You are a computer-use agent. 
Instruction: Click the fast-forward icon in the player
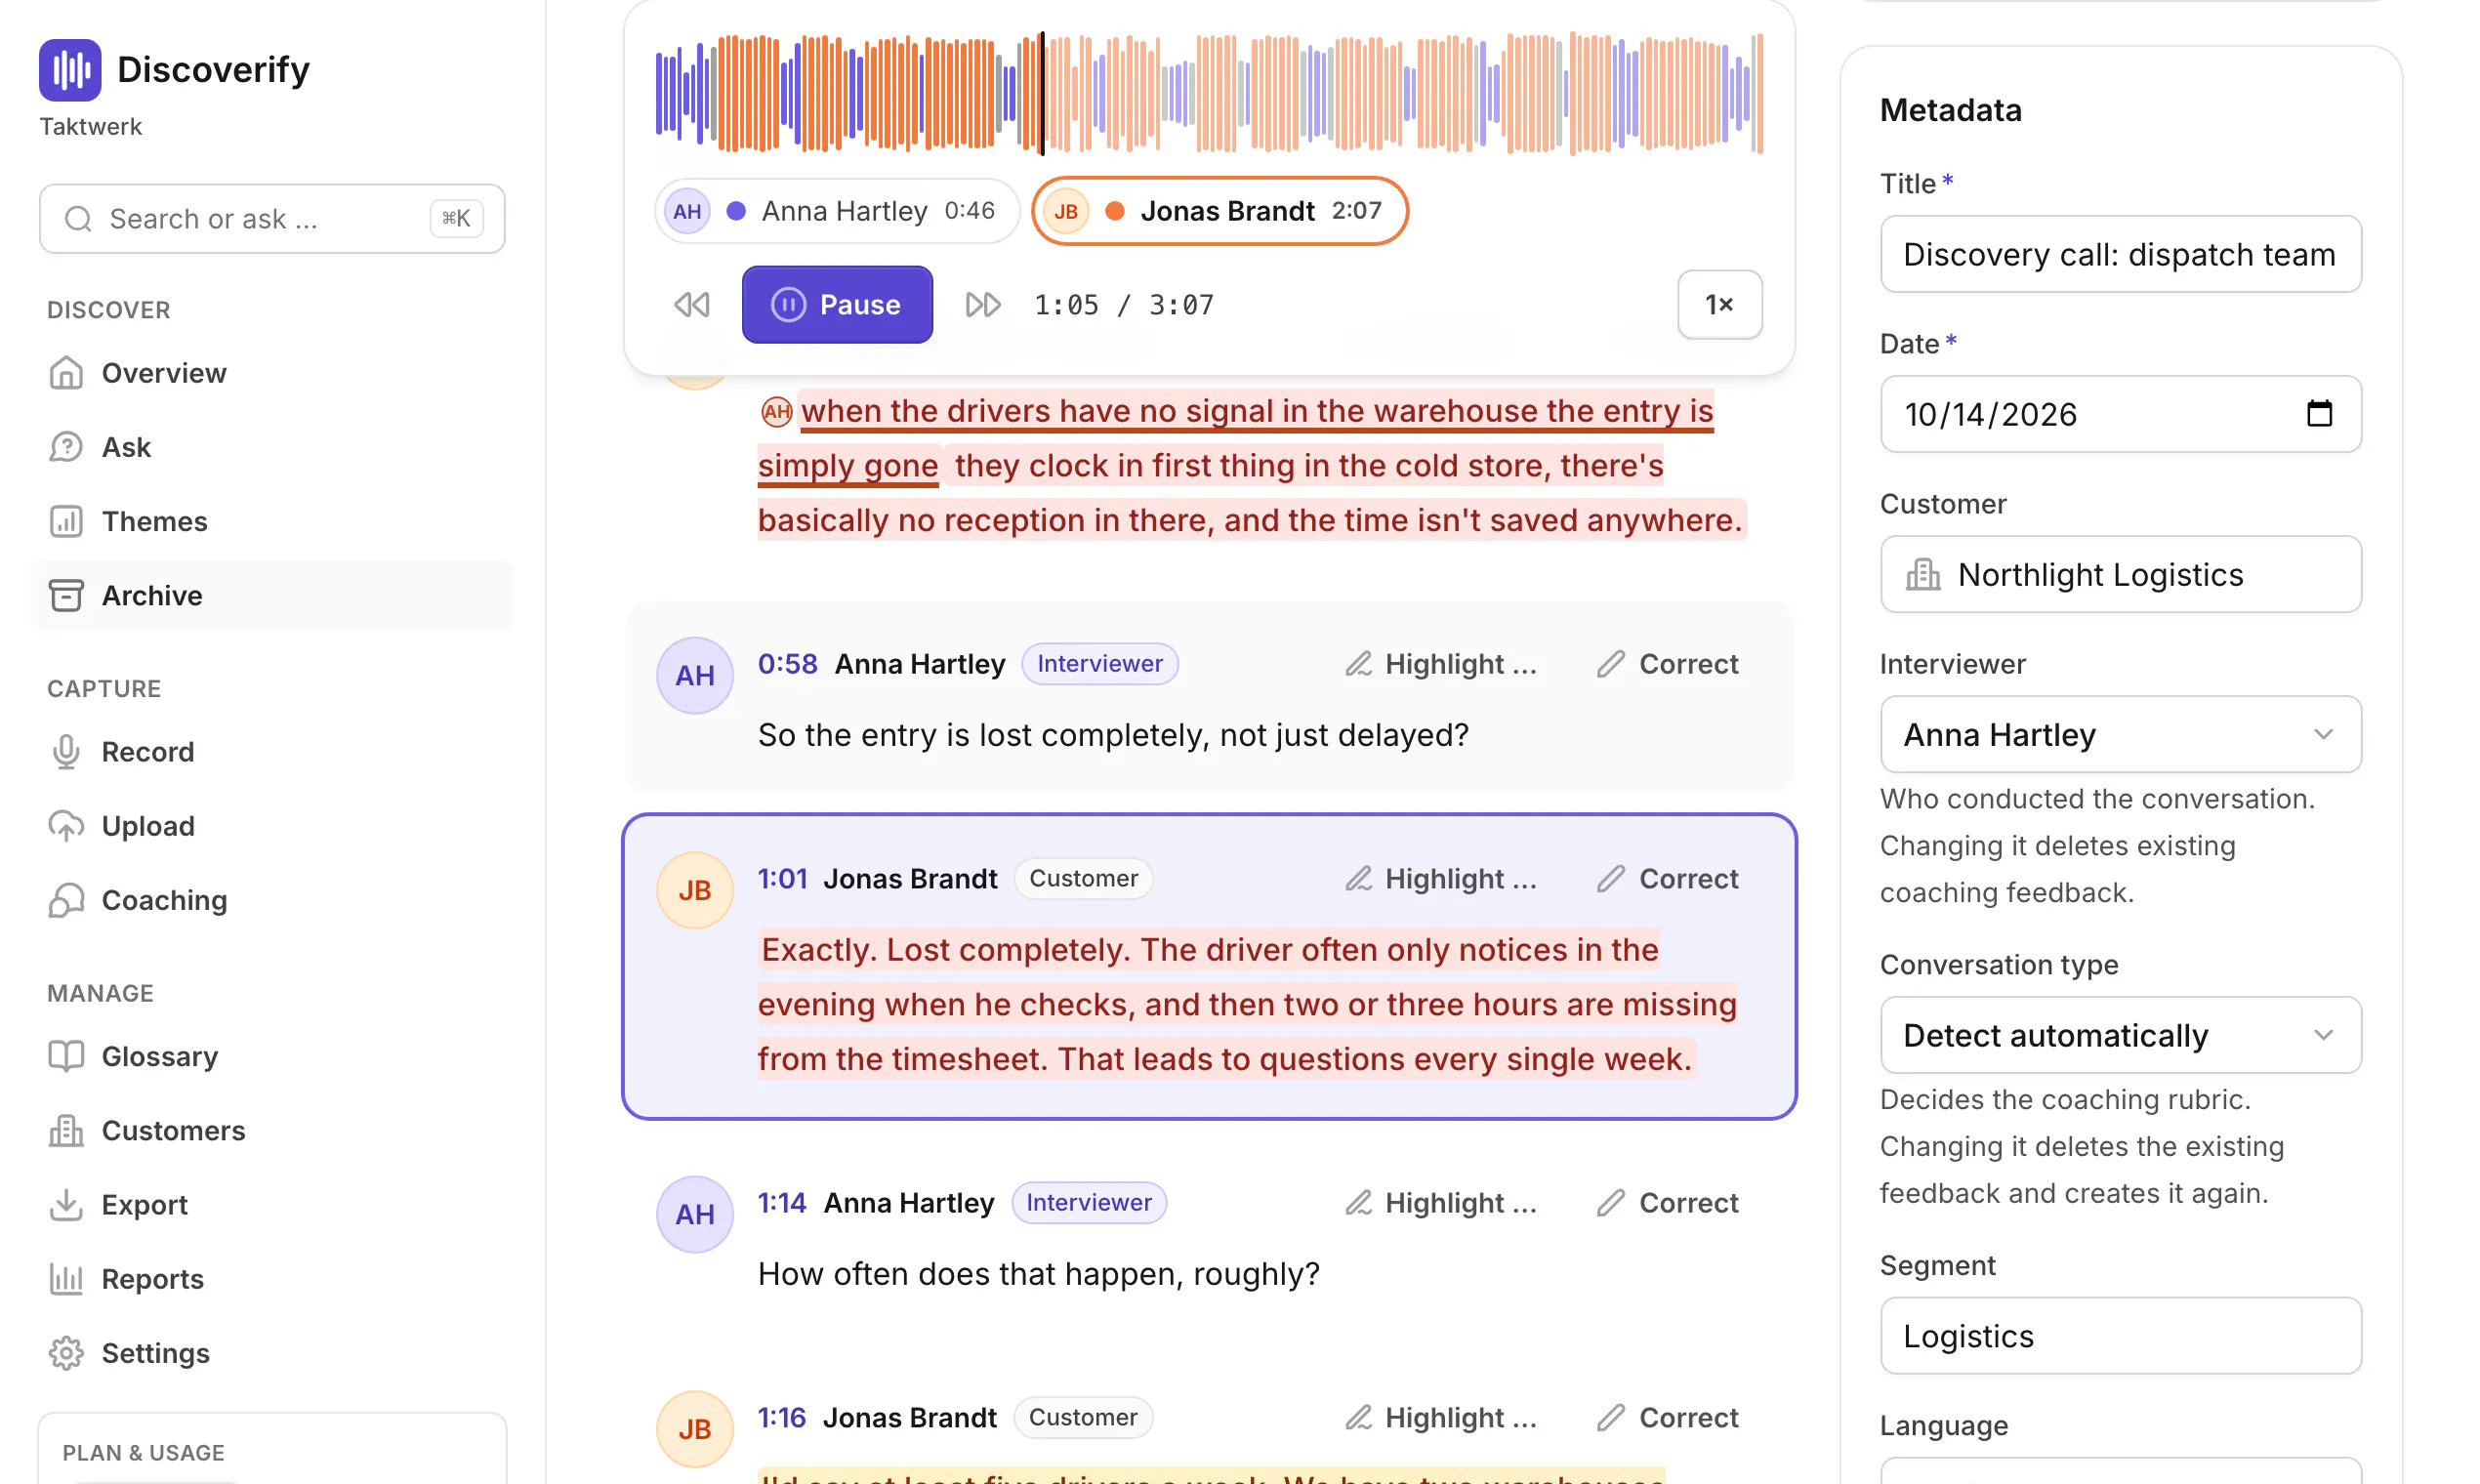pos(982,304)
